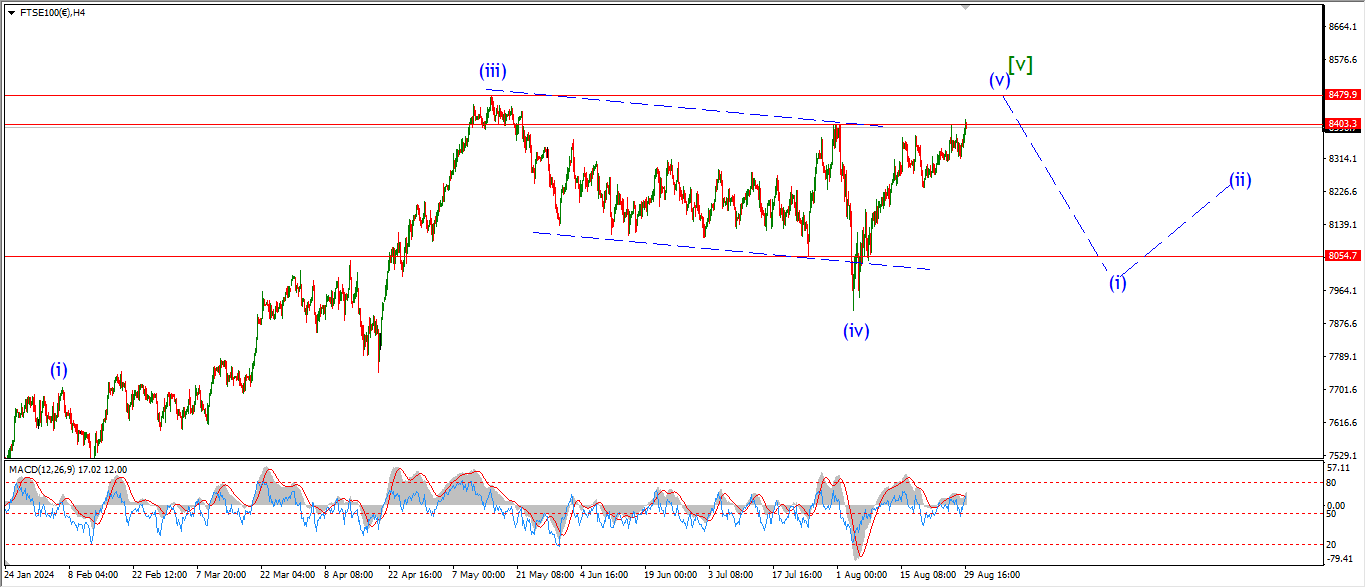Click the triangle before the FTSE100 title

[11, 13]
